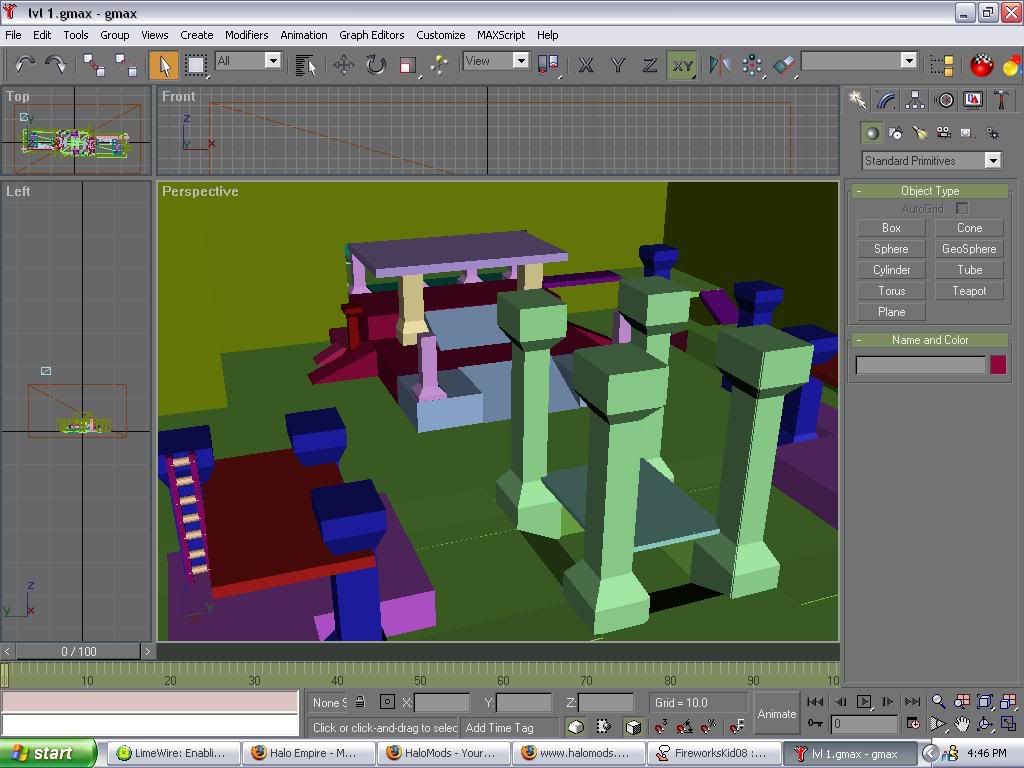
Task: Click the time slider right arrow
Action: point(148,651)
